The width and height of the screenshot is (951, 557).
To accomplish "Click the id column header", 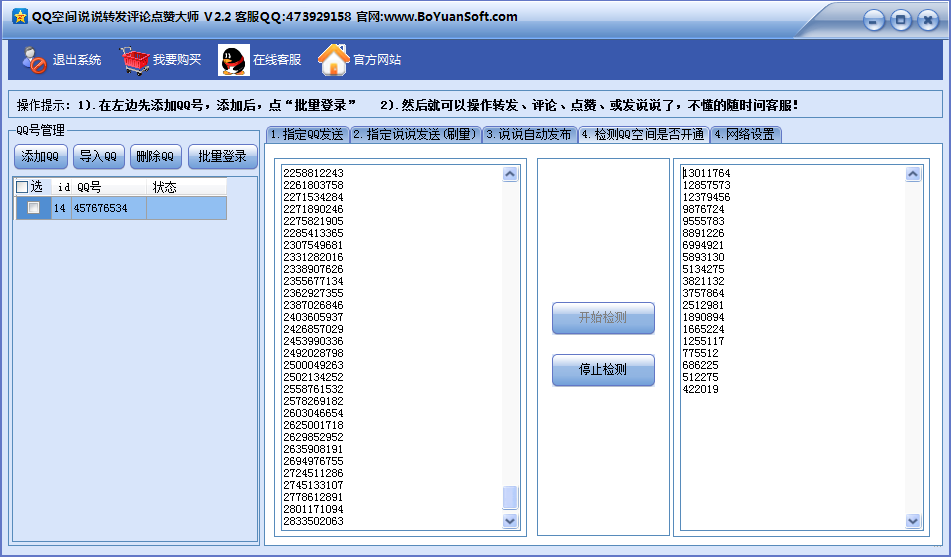I will [62, 187].
